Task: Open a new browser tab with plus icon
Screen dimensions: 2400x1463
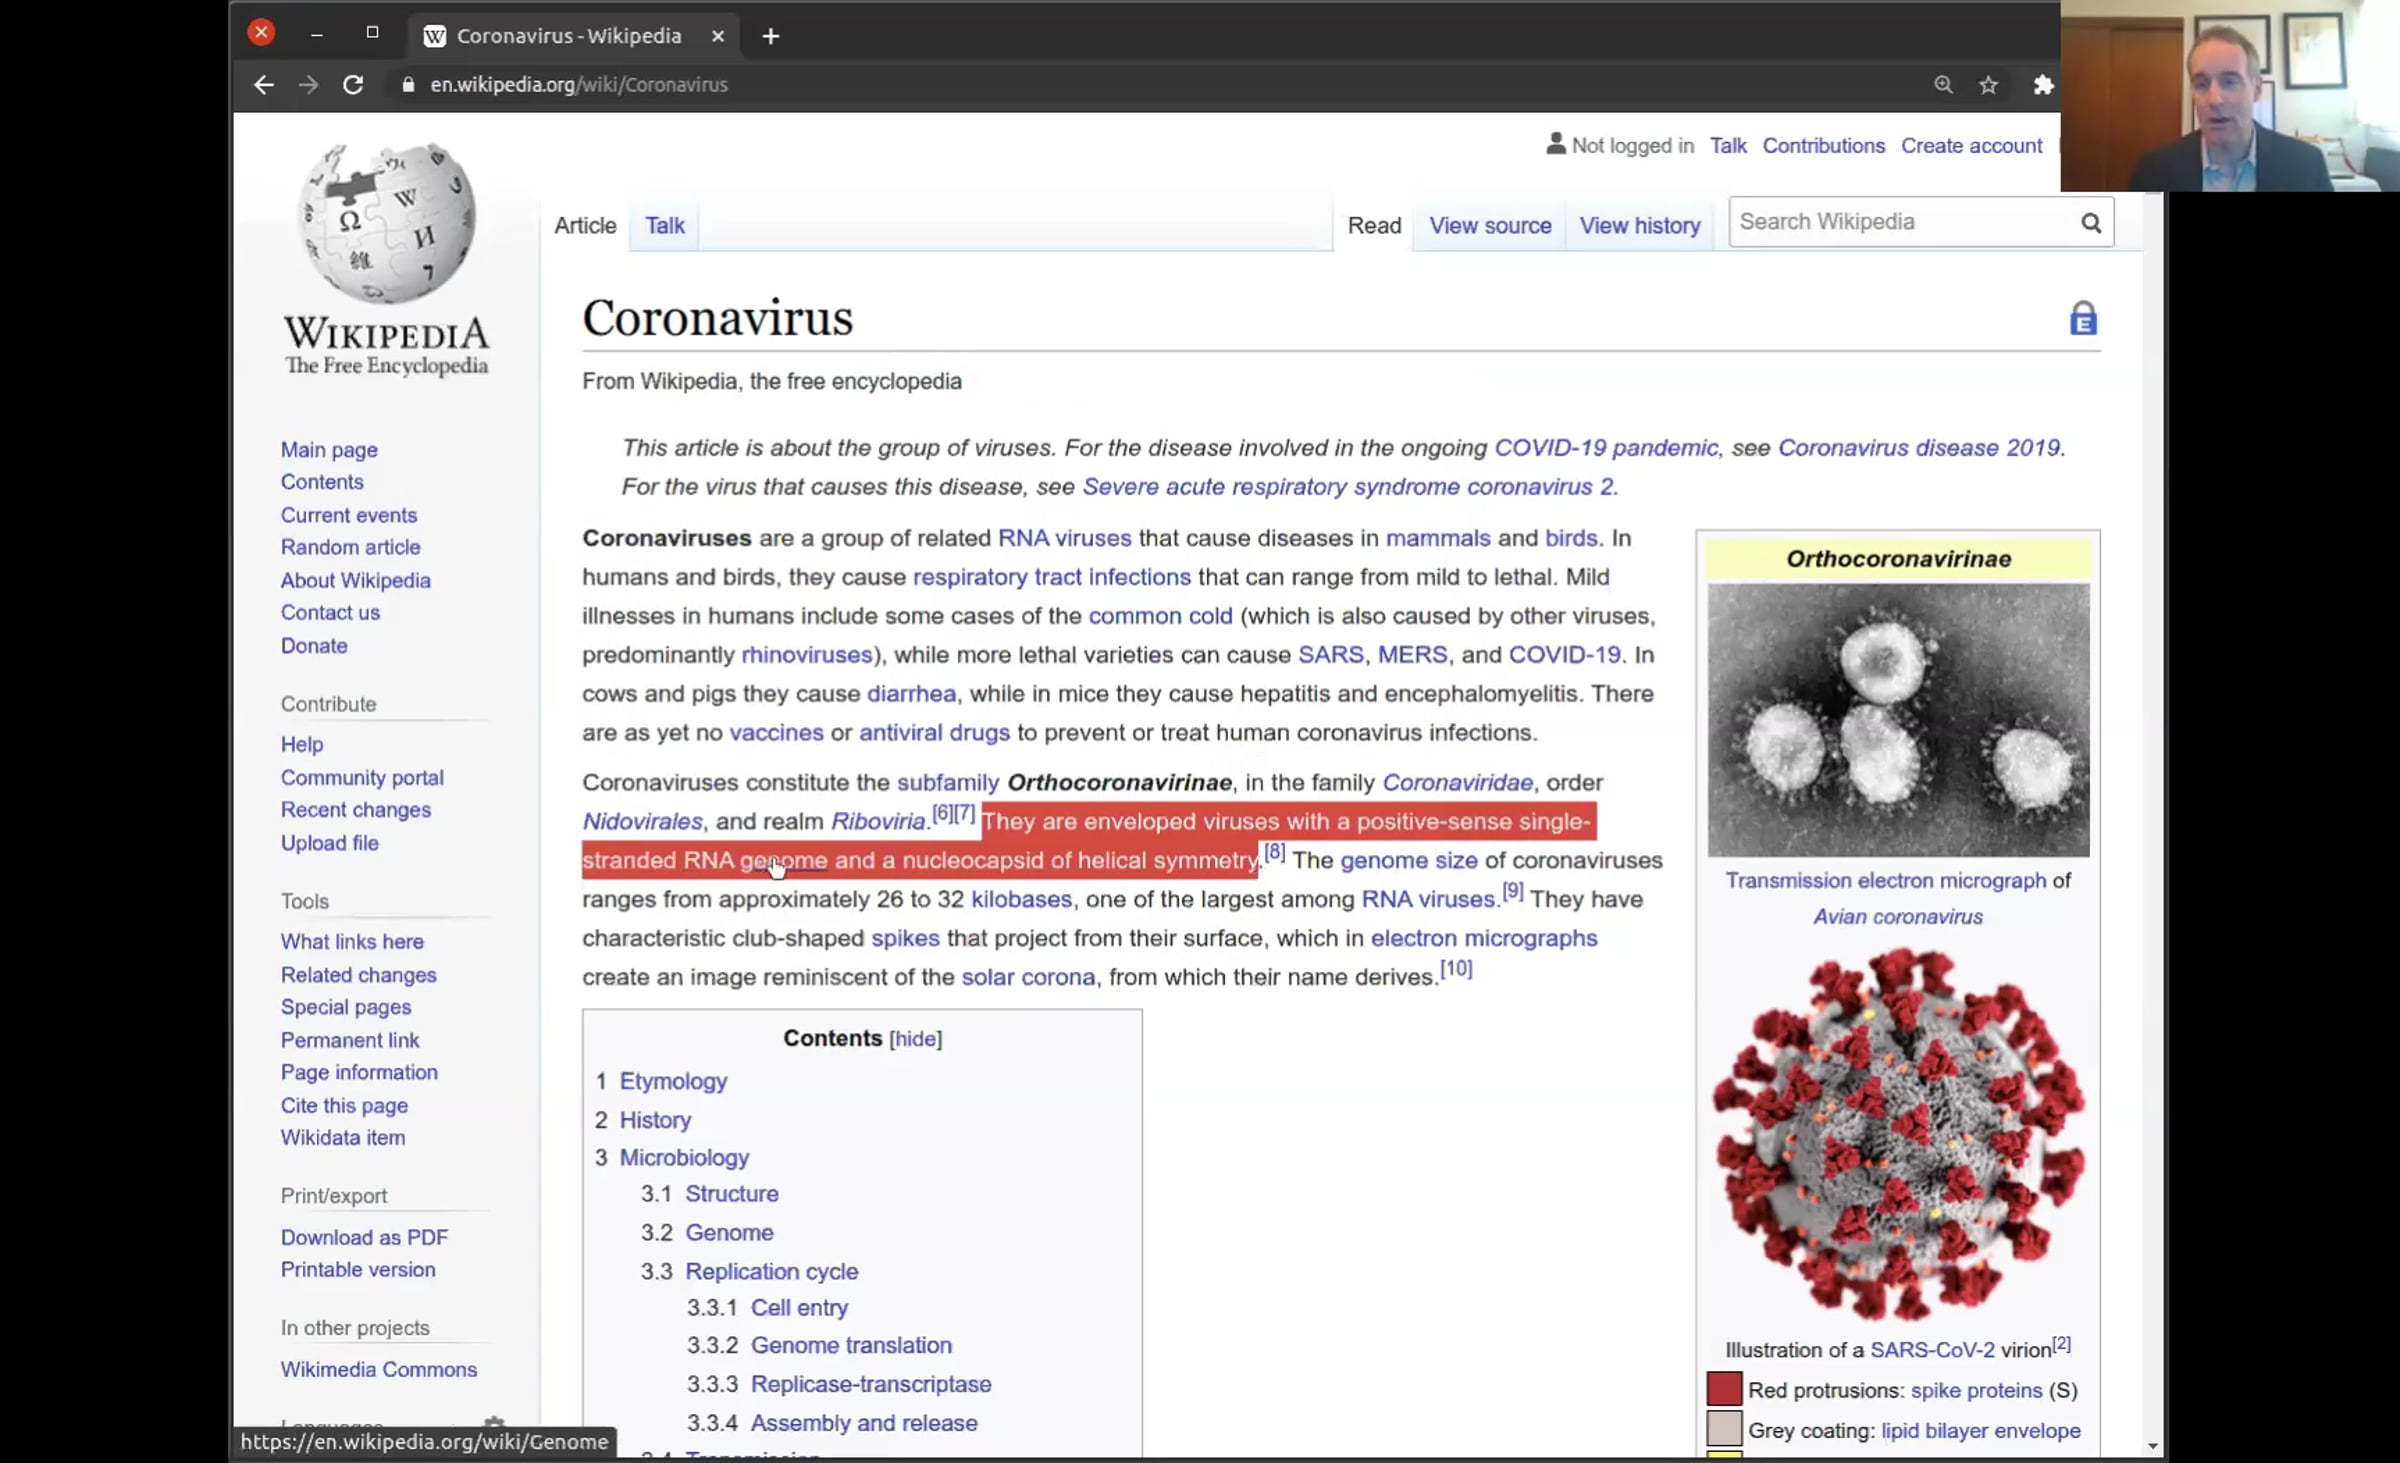Action: click(x=770, y=36)
